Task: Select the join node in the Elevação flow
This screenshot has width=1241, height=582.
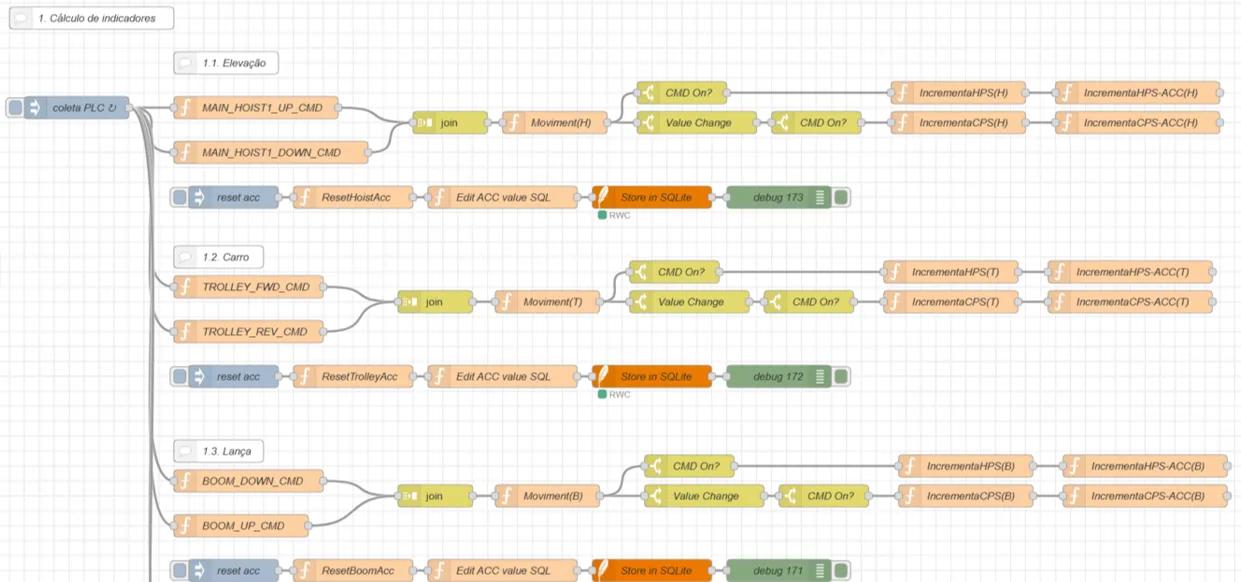Action: (448, 123)
